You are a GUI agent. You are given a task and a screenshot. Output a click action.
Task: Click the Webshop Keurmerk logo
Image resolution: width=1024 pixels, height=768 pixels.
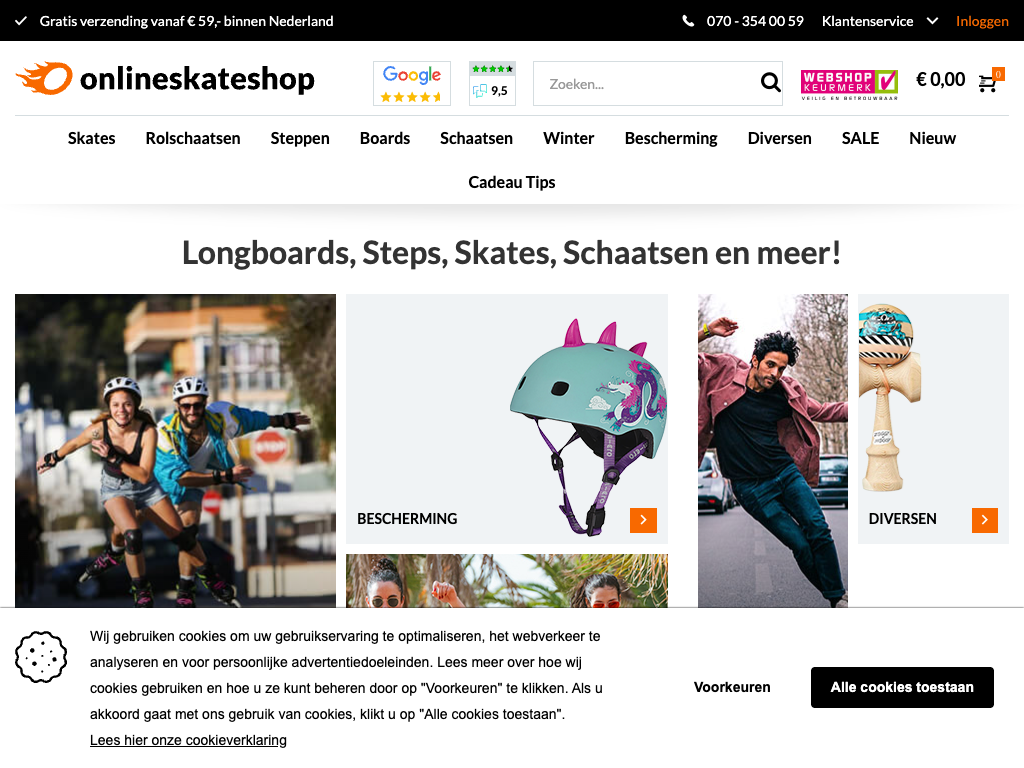pyautogui.click(x=849, y=84)
